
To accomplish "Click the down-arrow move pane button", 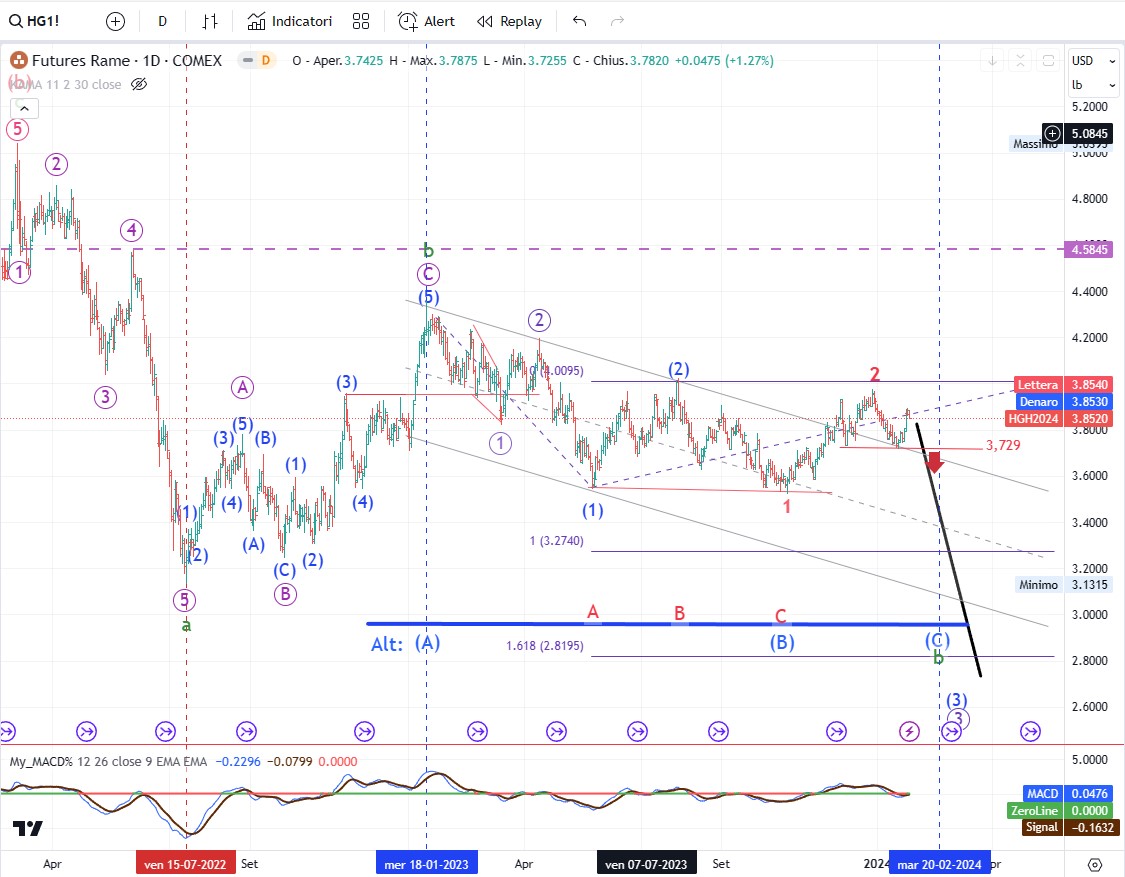I will 992,61.
